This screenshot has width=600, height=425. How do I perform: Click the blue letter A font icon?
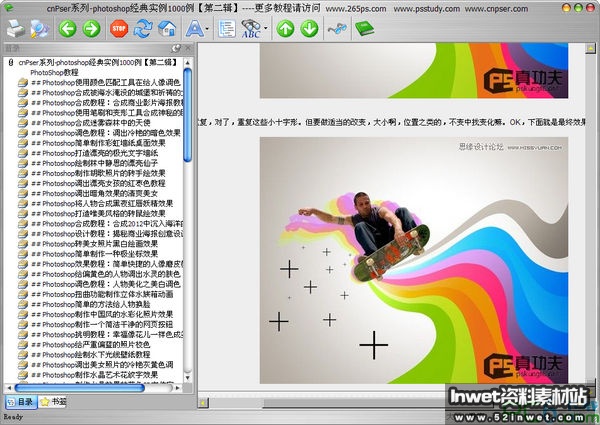(194, 29)
